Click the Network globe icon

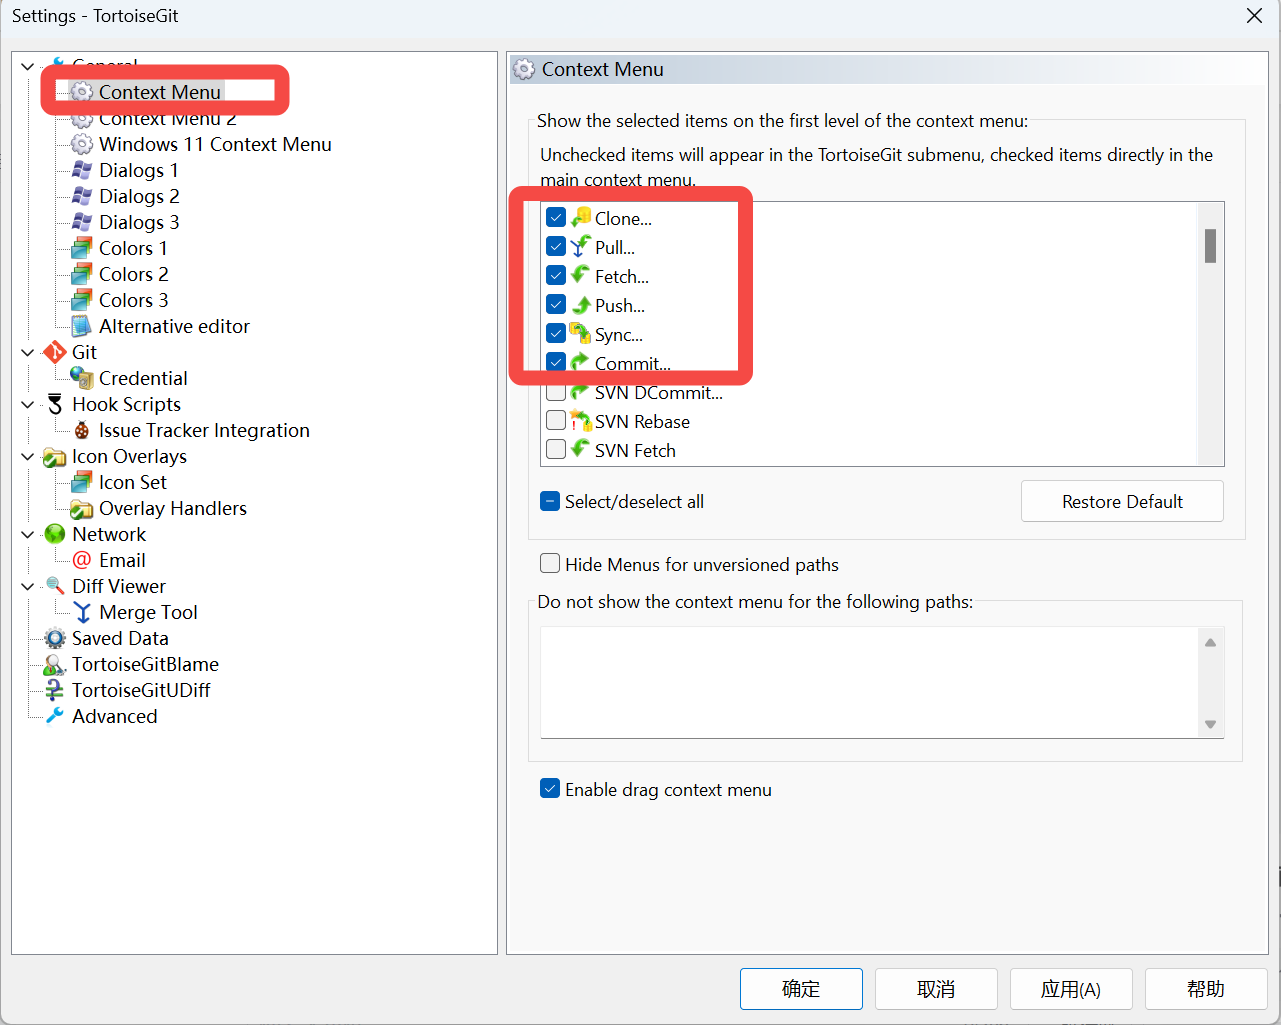[55, 535]
